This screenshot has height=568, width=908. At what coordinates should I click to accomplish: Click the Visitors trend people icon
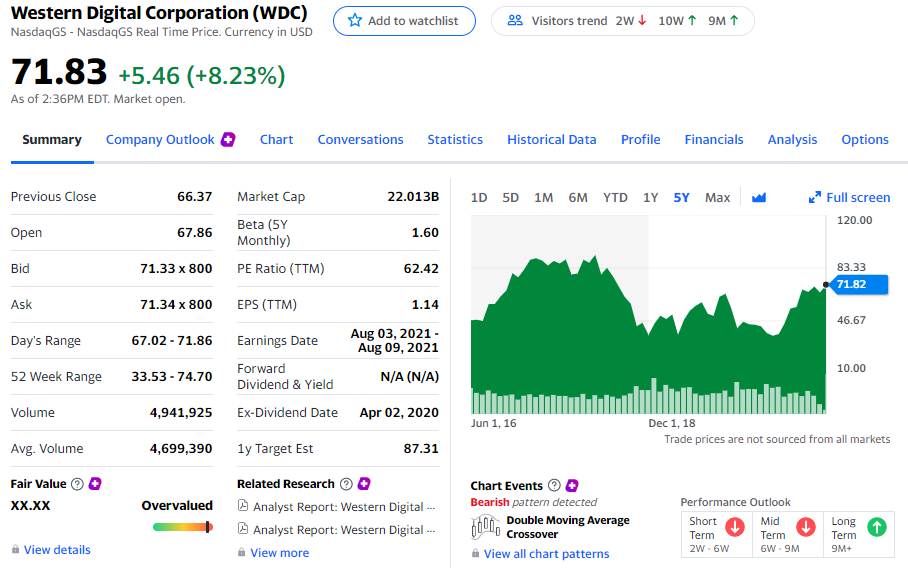515,20
